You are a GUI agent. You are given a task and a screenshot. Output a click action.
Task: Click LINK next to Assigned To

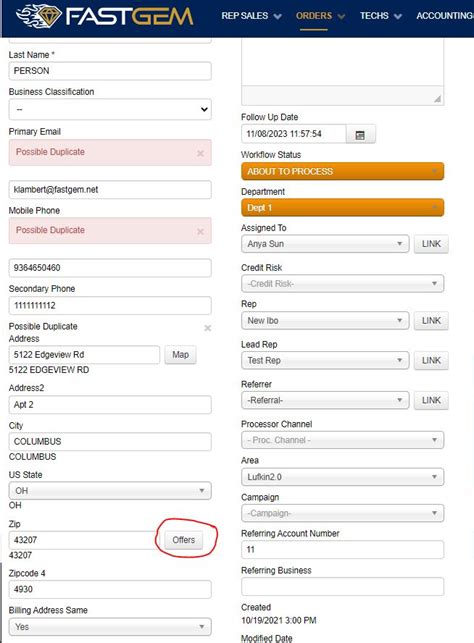431,244
